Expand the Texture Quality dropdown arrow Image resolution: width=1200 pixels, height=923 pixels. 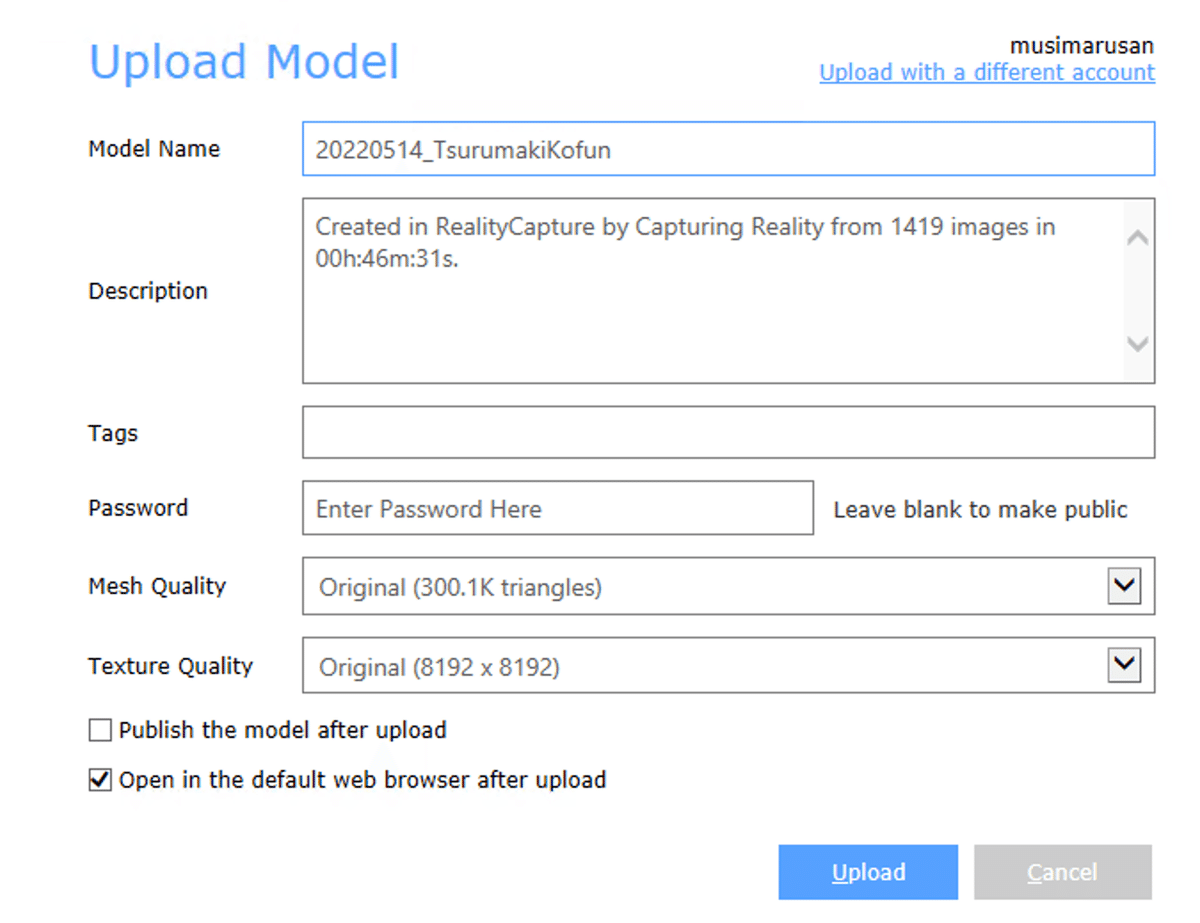[1124, 665]
